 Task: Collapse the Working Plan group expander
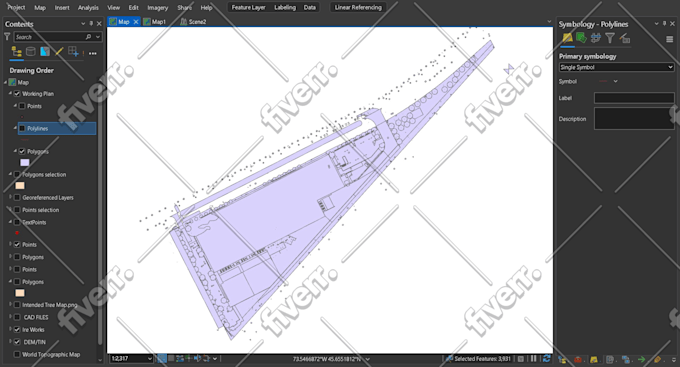(x=10, y=93)
